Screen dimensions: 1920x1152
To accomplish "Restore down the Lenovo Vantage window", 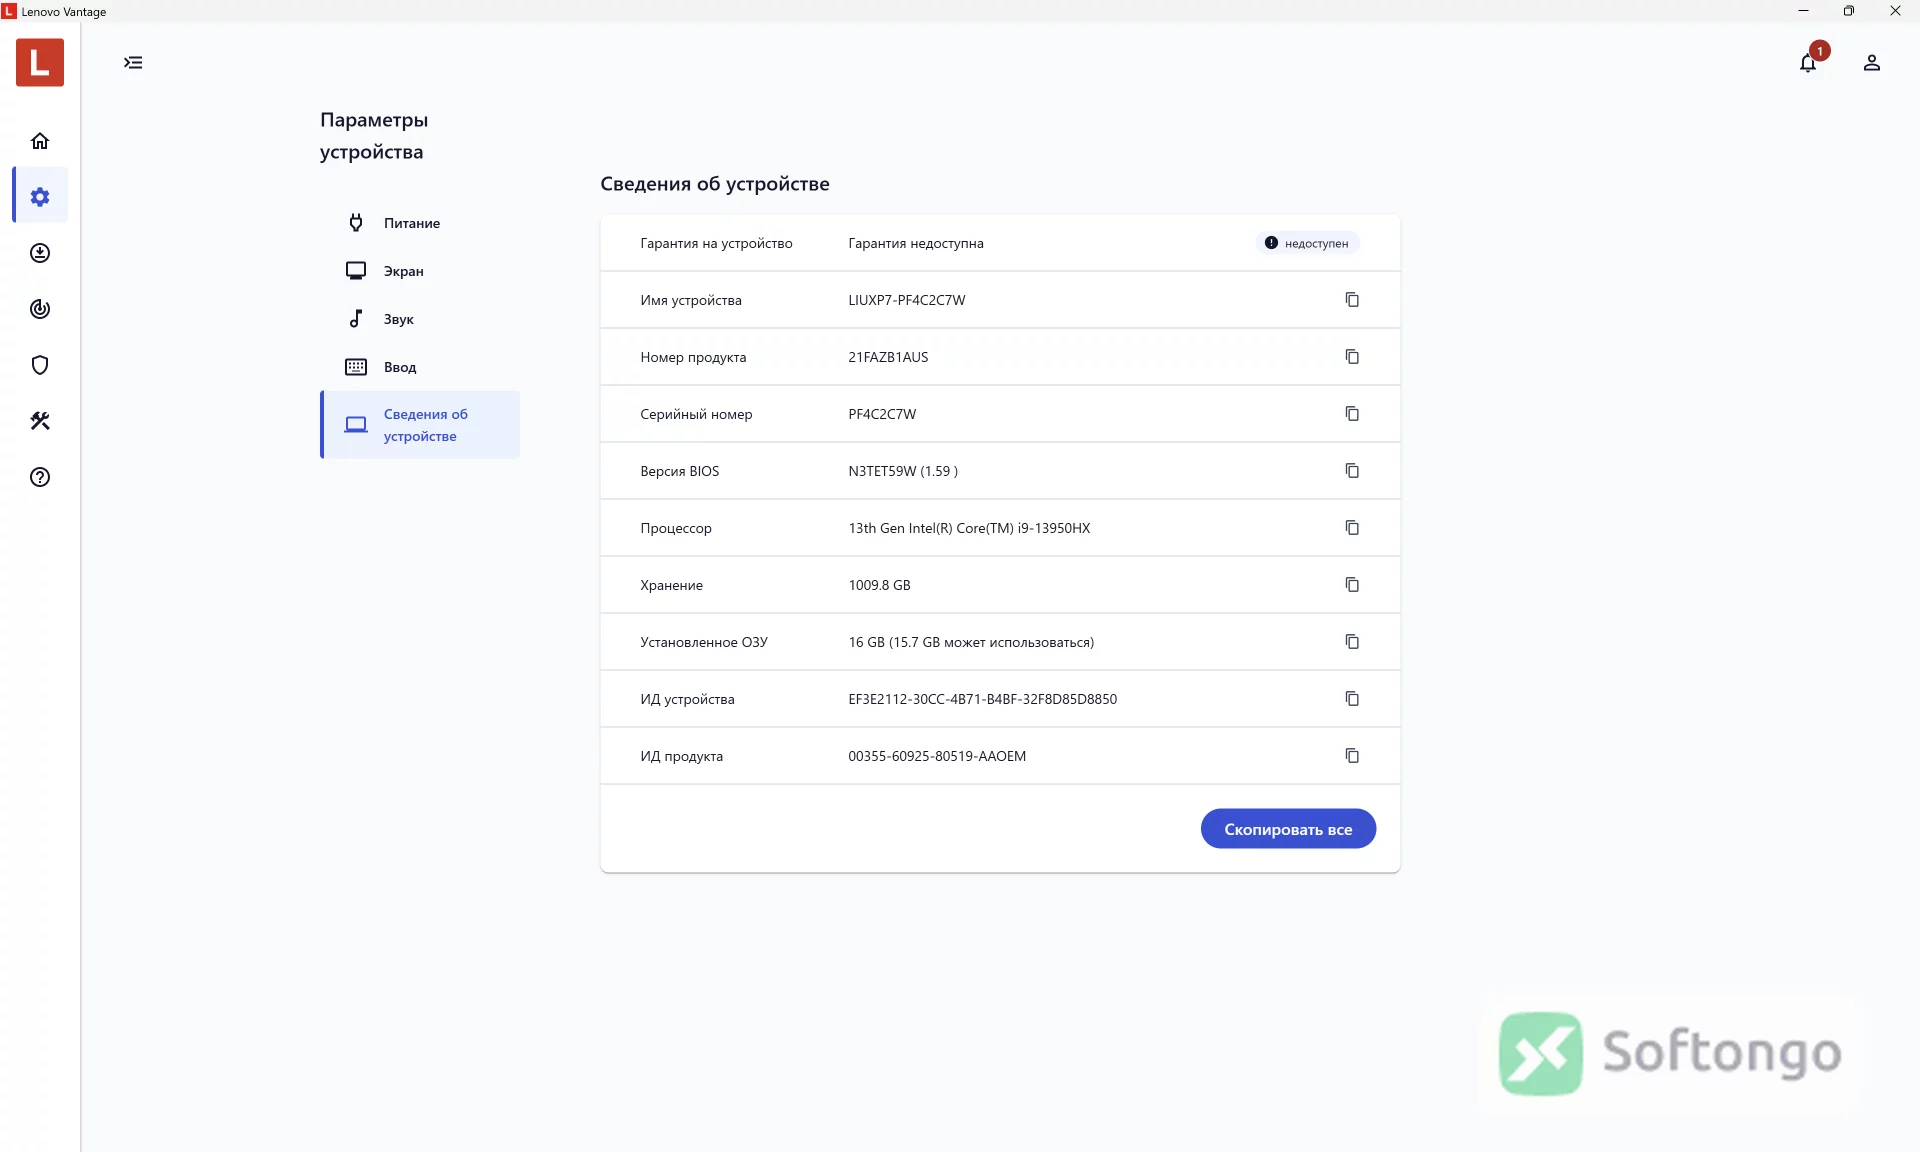I will [1849, 11].
